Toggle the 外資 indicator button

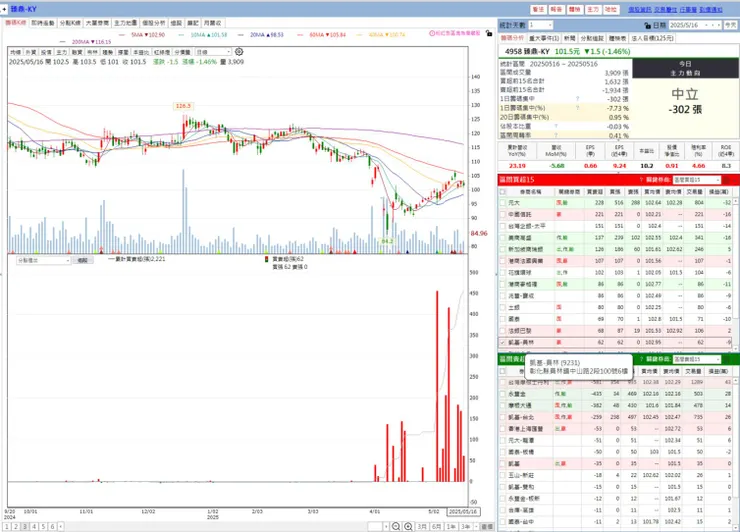(x=31, y=52)
